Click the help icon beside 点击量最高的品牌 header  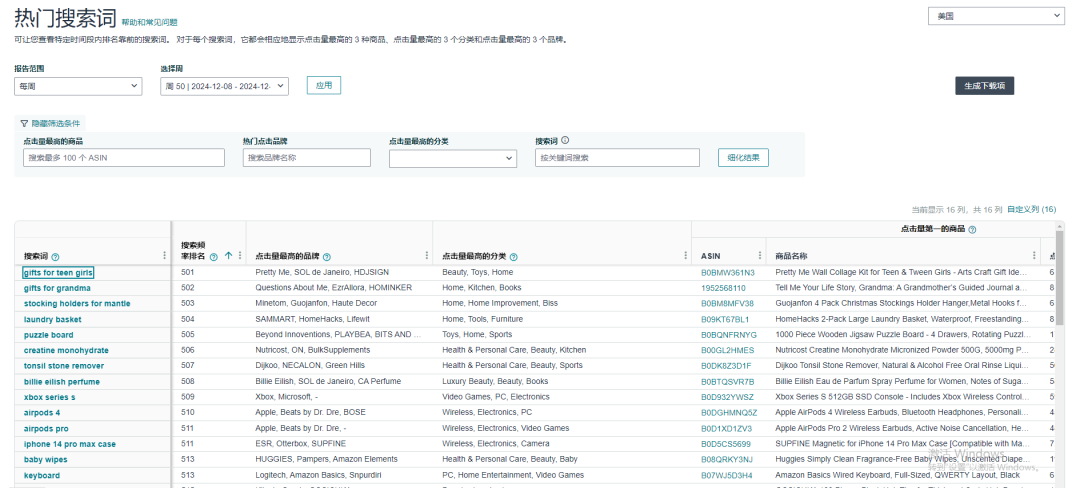[326, 256]
